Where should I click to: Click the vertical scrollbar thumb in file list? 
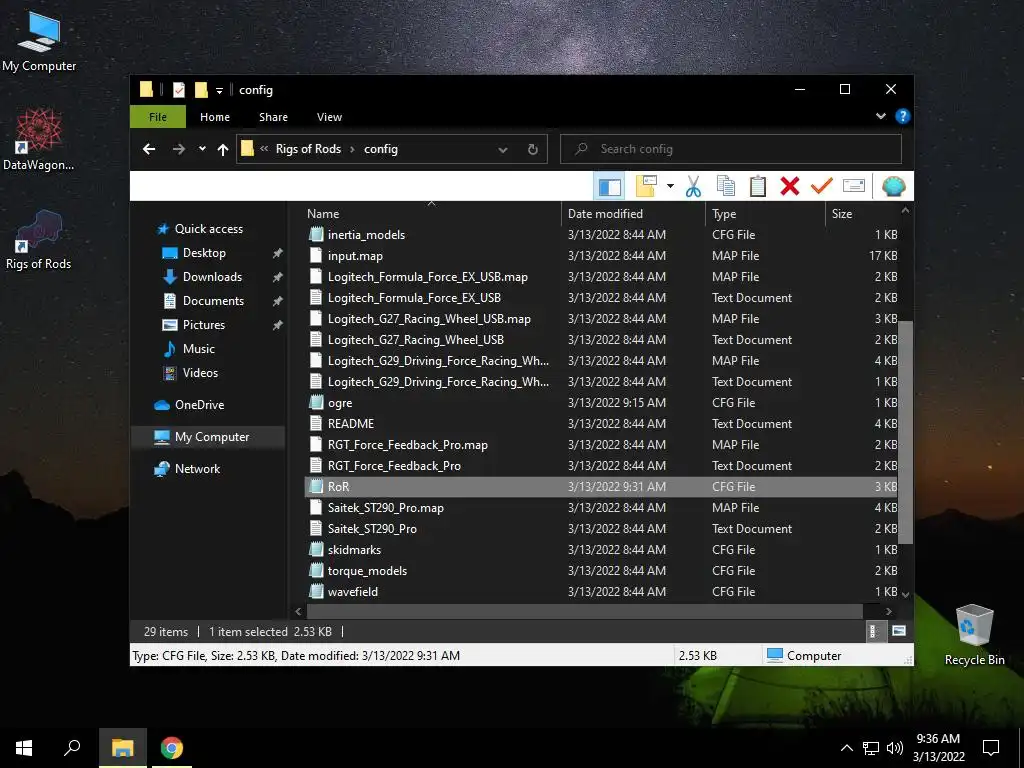click(905, 432)
